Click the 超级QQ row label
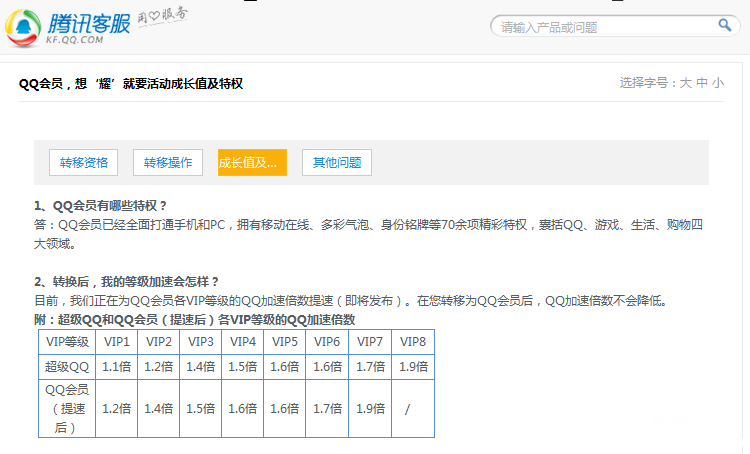The height and width of the screenshot is (454, 750). tap(67, 367)
